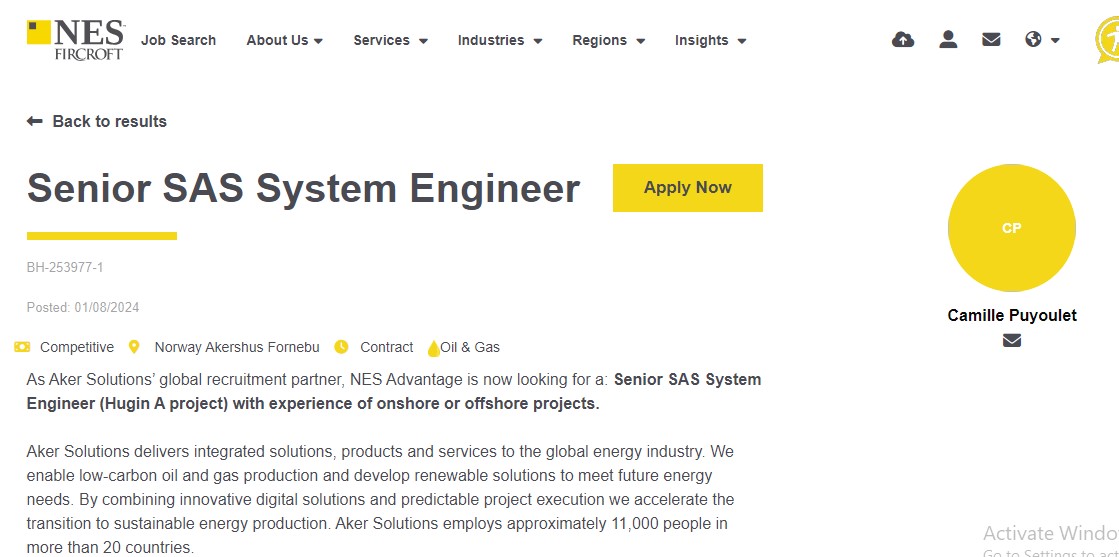Click the salary banknote icon near Competitive
Image resolution: width=1119 pixels, height=557 pixels.
(21, 347)
